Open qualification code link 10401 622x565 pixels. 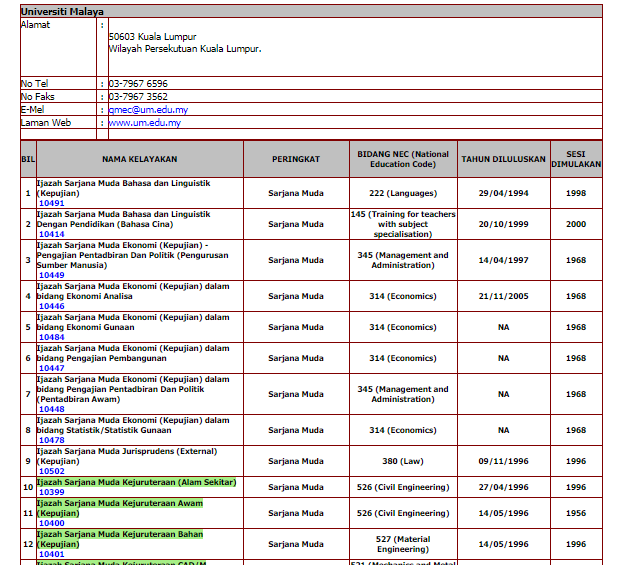click(52, 554)
